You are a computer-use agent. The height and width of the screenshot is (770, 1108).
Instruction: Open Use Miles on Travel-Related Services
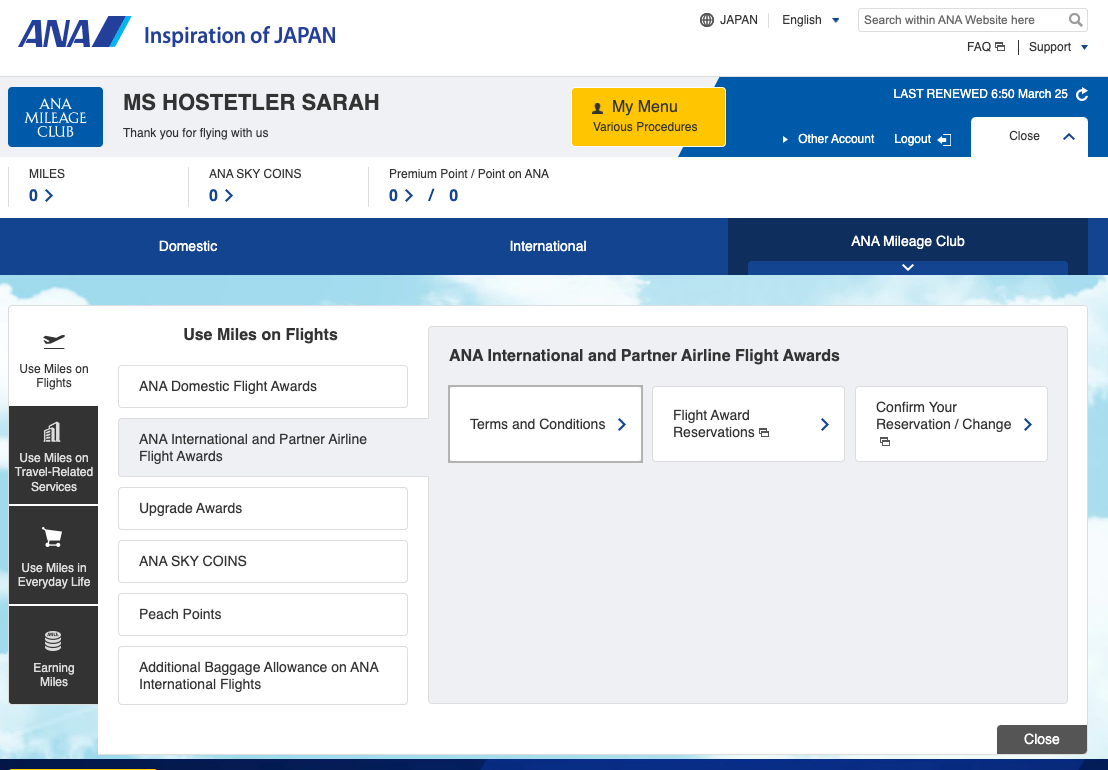click(x=54, y=455)
